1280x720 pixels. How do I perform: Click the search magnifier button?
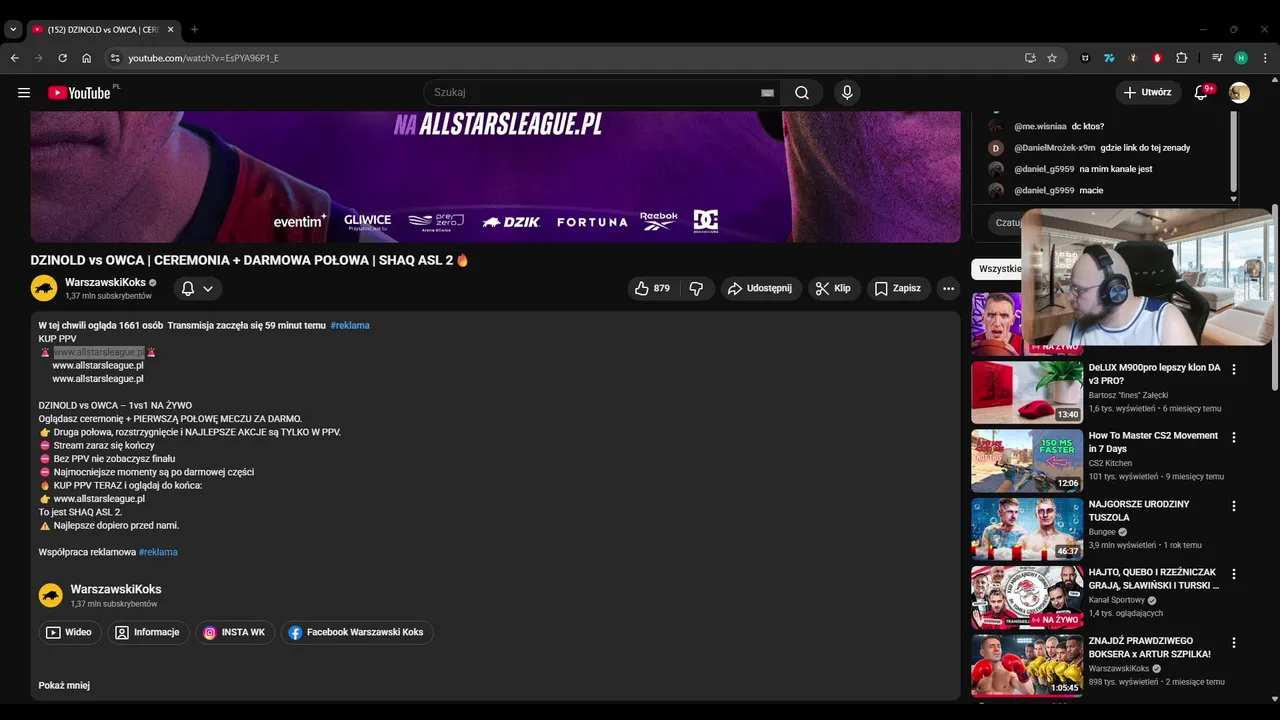[x=802, y=93]
